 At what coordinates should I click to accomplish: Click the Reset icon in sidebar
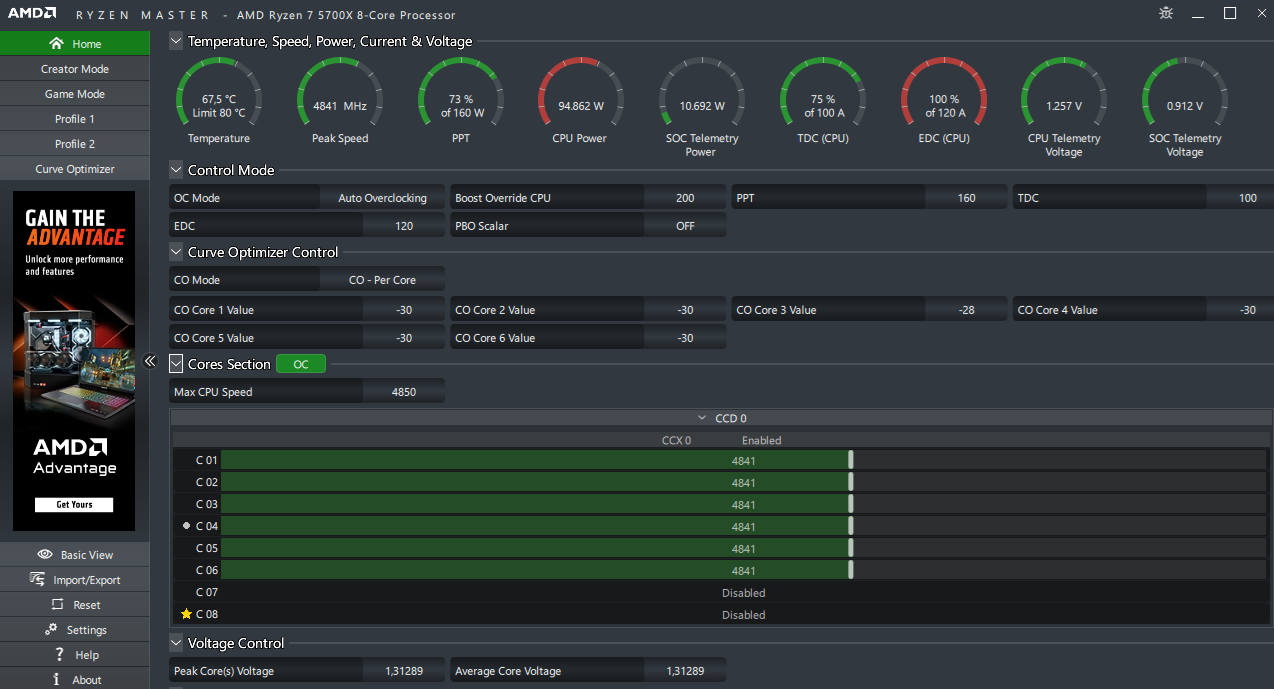tap(57, 604)
